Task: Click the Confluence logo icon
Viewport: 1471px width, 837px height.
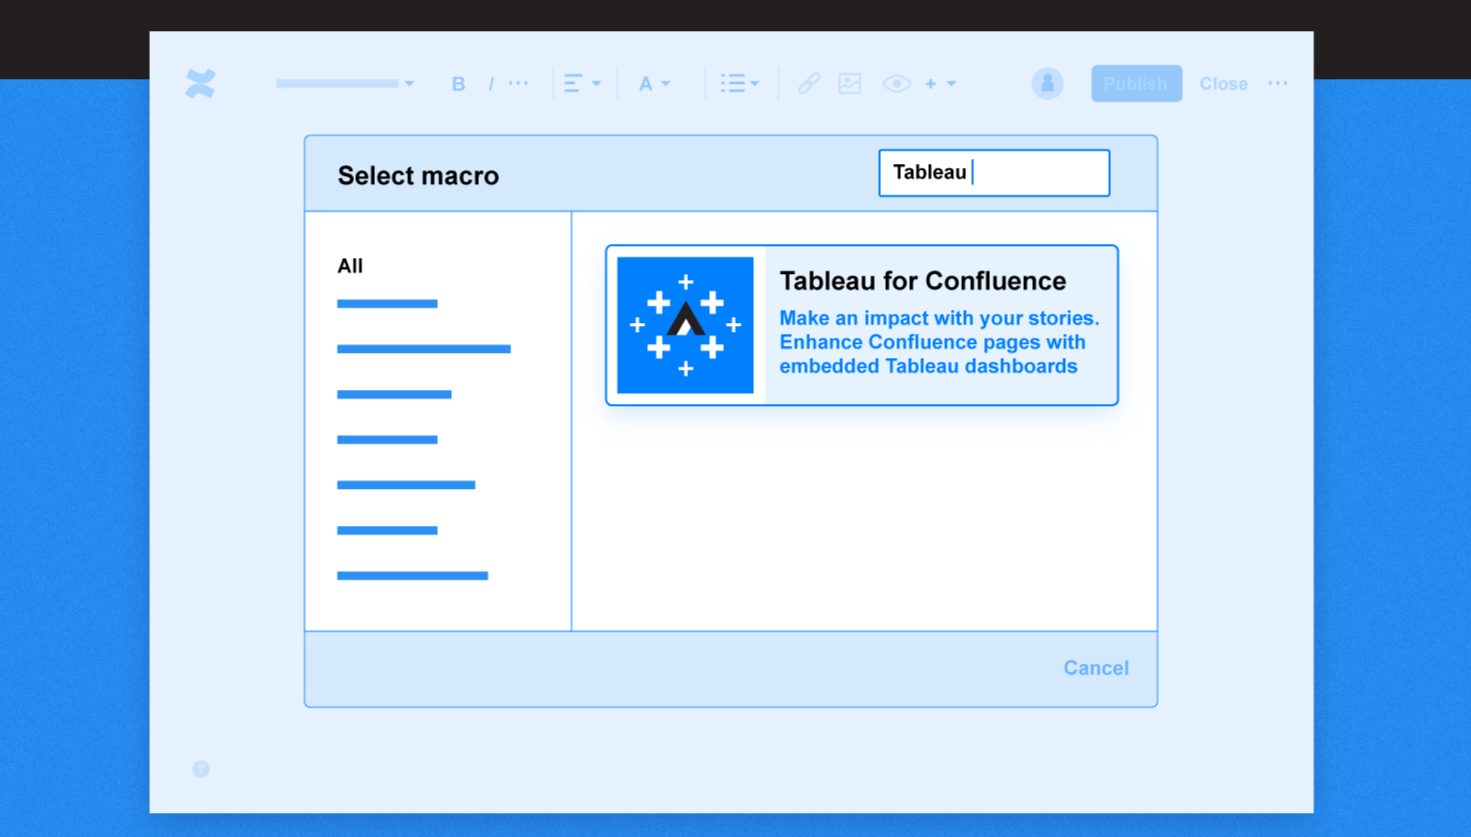Action: pyautogui.click(x=200, y=84)
